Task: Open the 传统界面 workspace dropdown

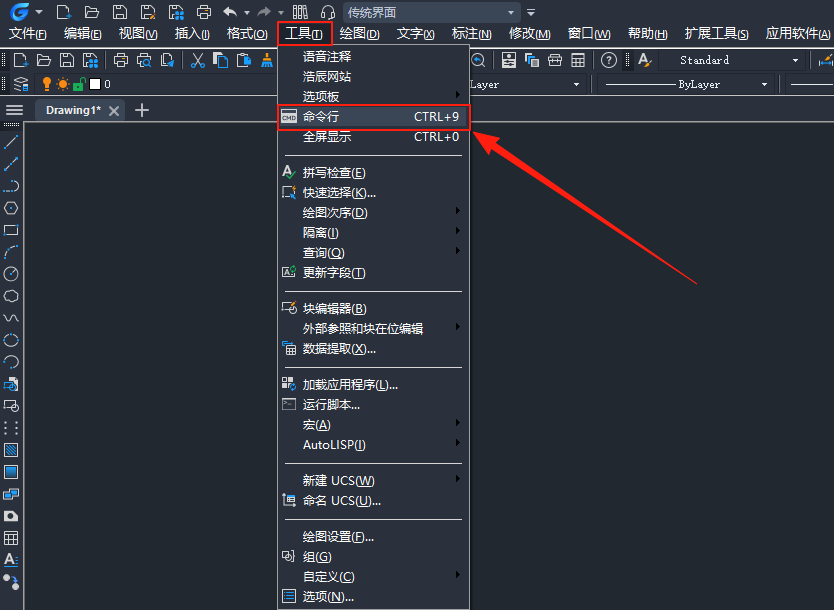Action: (430, 12)
